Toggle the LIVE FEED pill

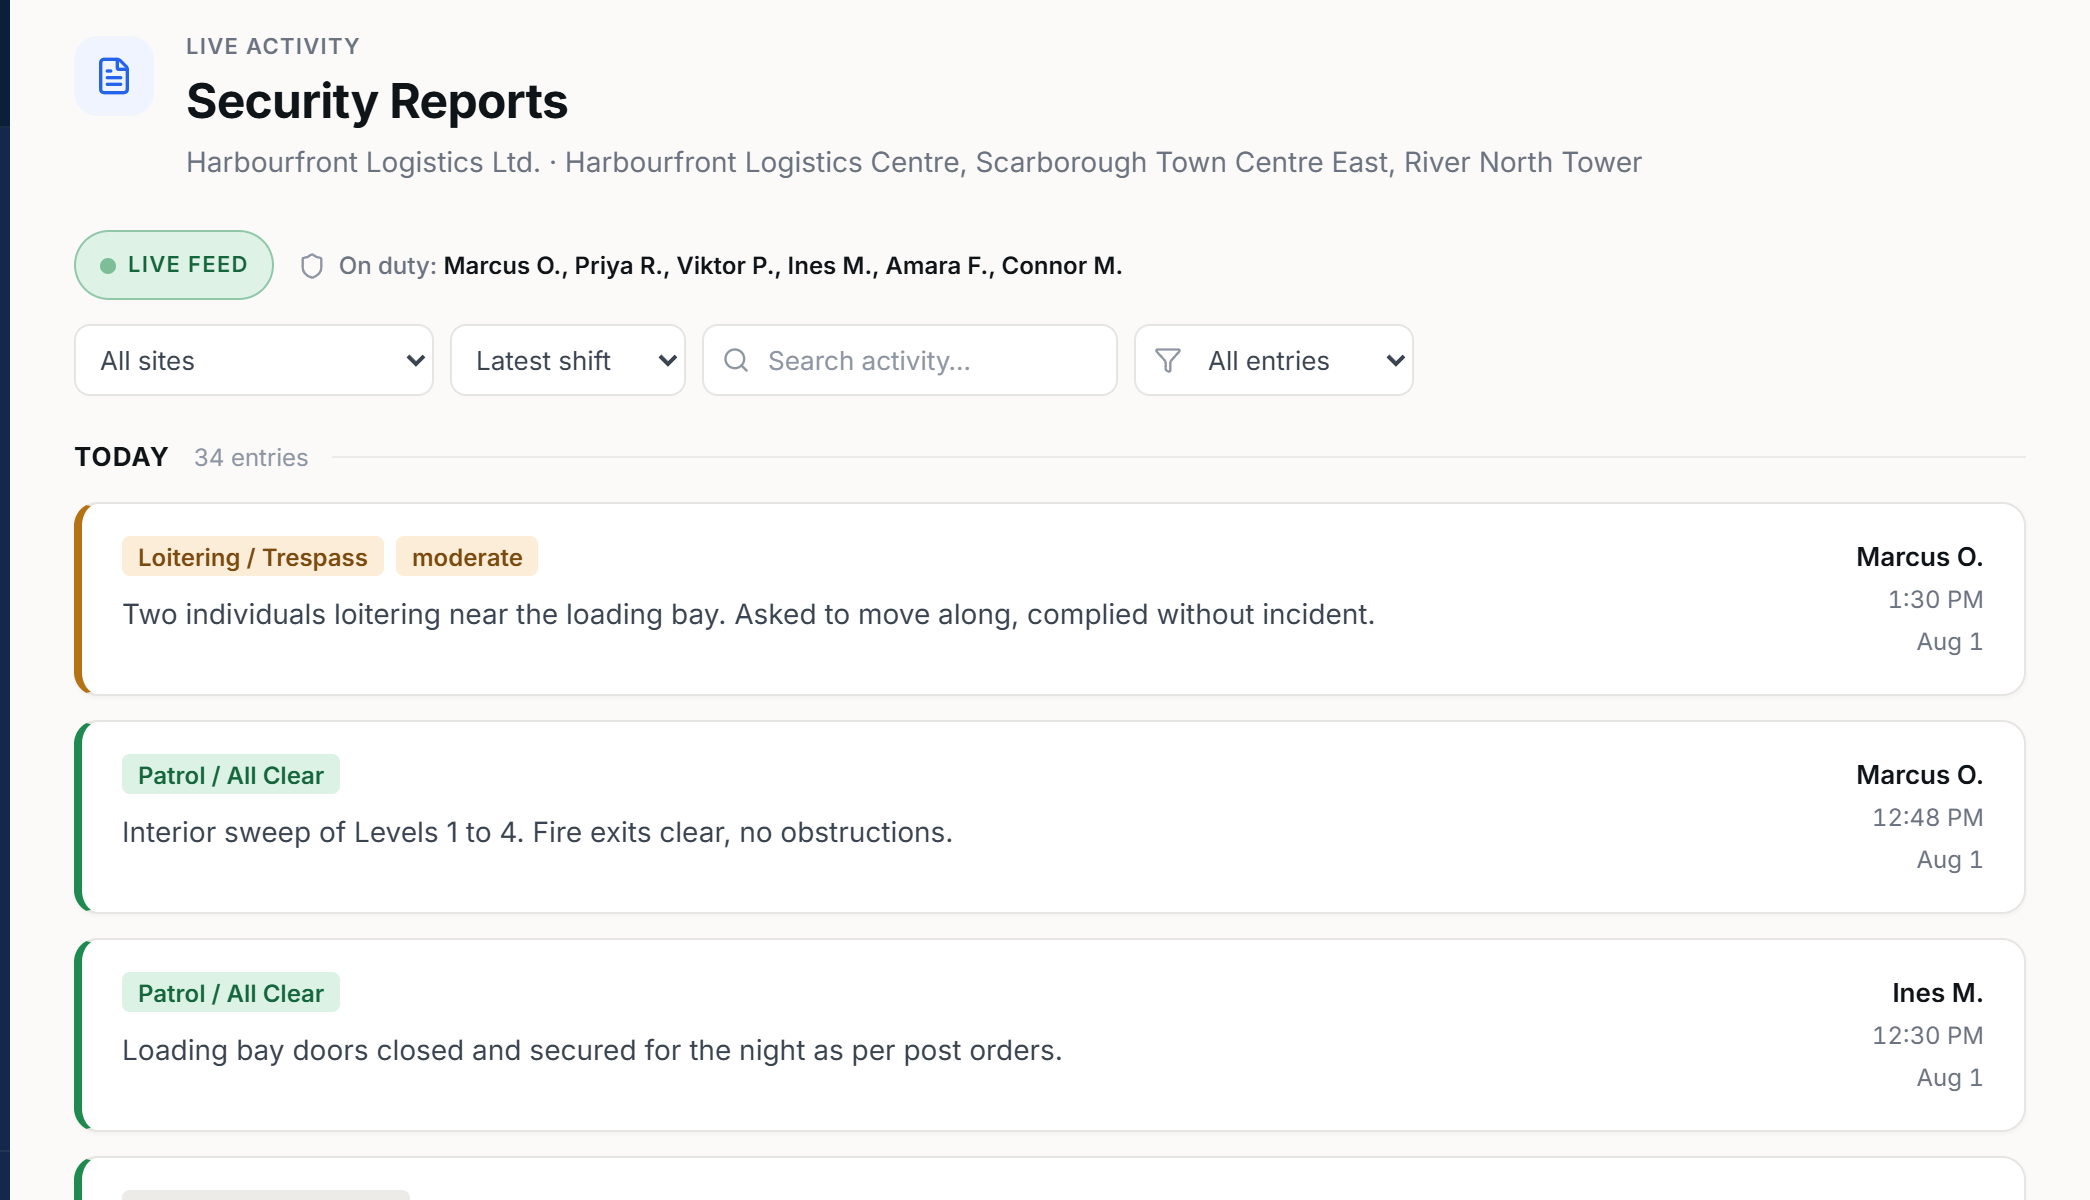pyautogui.click(x=174, y=265)
